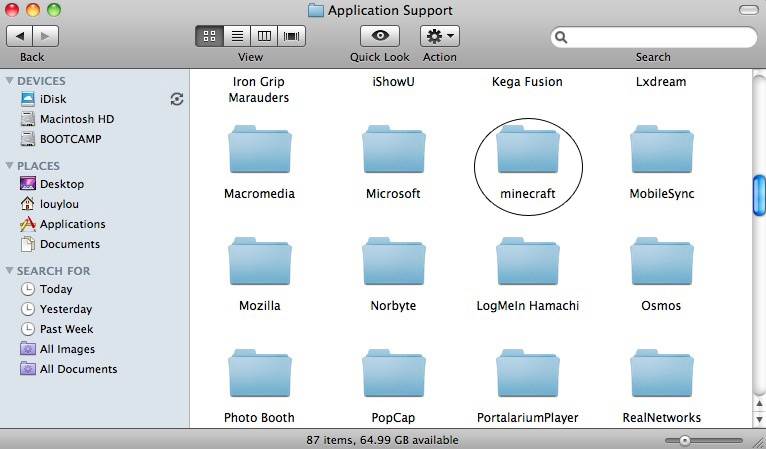Click the vertical scrollbar thumb
Viewport: 766px width, 449px height.
point(759,195)
